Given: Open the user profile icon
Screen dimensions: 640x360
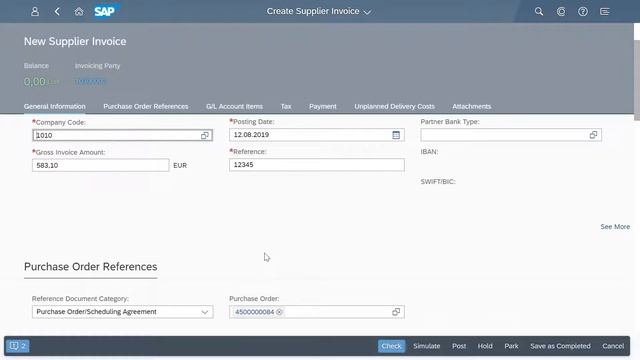Looking at the screenshot, I should tap(35, 11).
